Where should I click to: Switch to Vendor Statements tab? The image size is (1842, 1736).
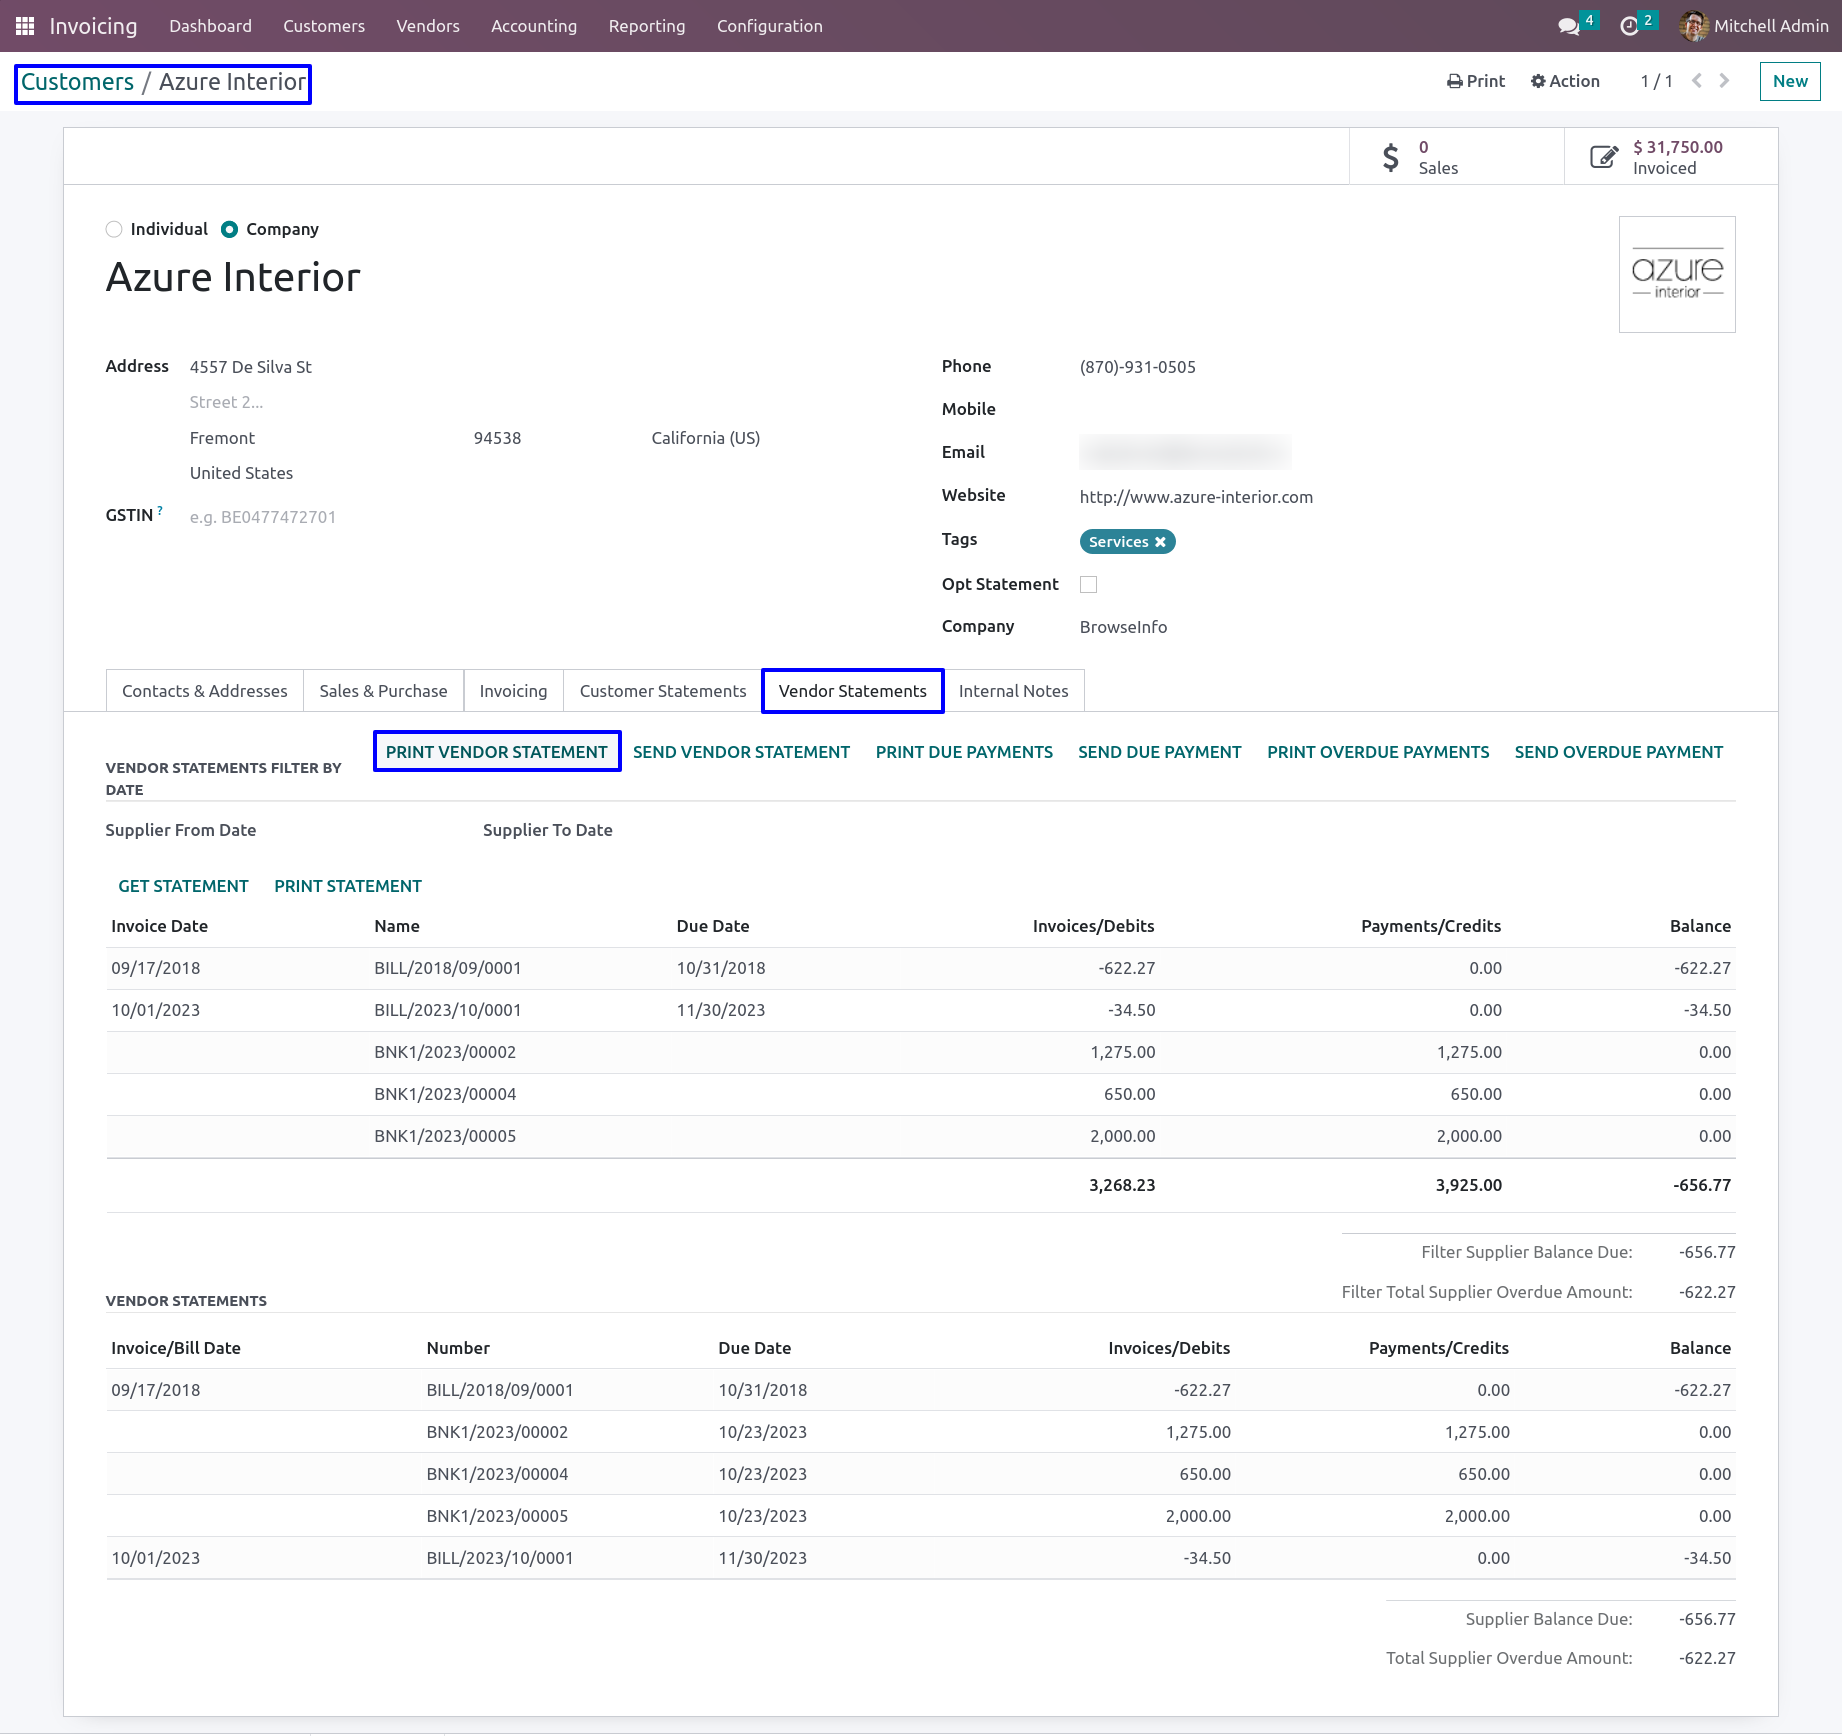[x=853, y=691]
